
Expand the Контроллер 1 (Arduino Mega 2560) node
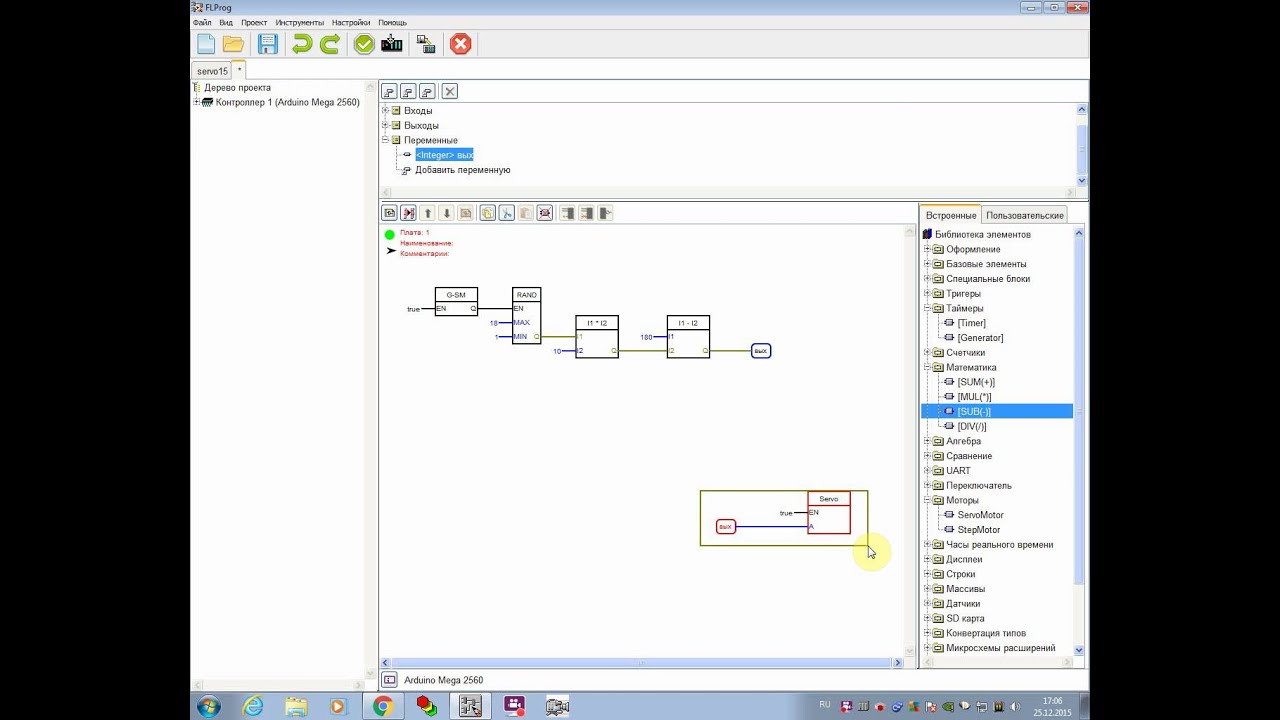pyautogui.click(x=197, y=102)
